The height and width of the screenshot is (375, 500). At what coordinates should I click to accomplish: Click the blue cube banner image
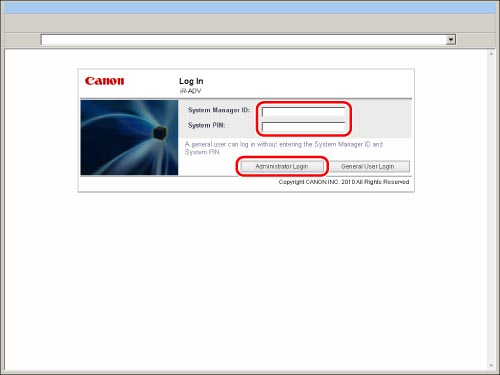129,137
